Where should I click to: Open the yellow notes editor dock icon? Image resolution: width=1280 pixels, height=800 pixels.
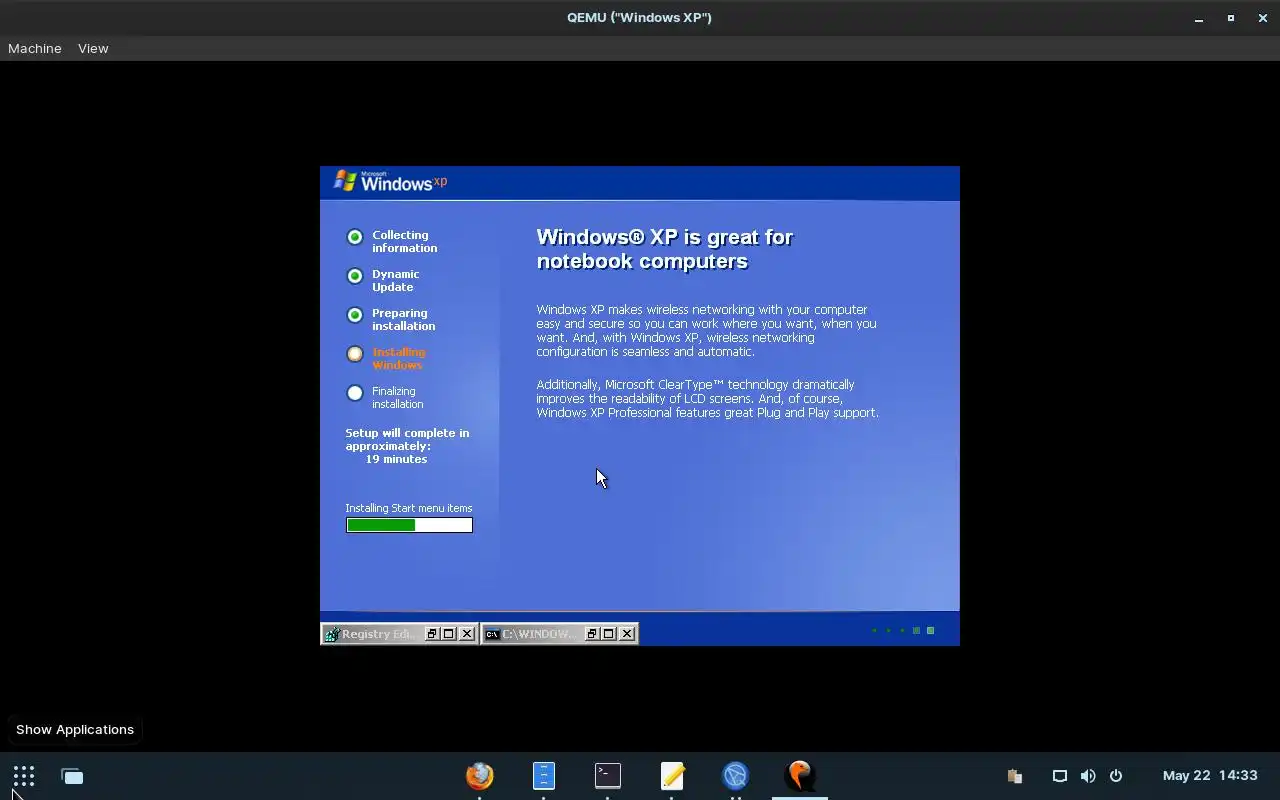click(x=672, y=776)
